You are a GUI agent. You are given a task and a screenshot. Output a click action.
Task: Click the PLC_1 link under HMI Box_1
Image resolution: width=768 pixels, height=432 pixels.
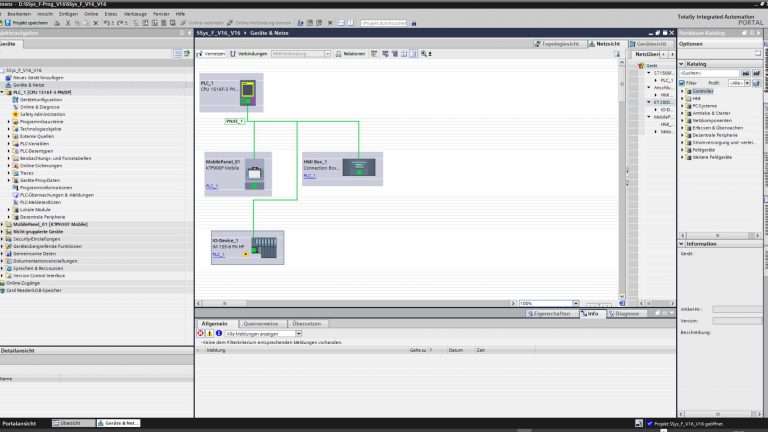[310, 176]
